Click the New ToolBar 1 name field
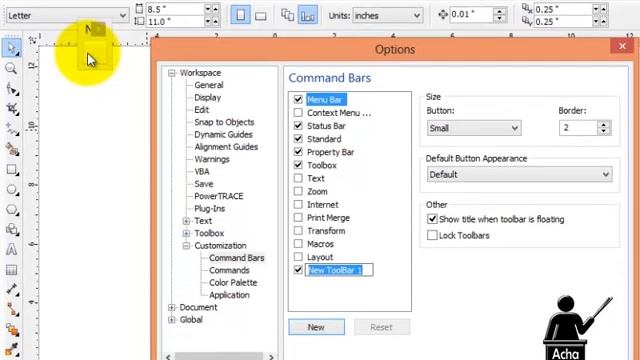This screenshot has height=360, width=640. pos(339,270)
